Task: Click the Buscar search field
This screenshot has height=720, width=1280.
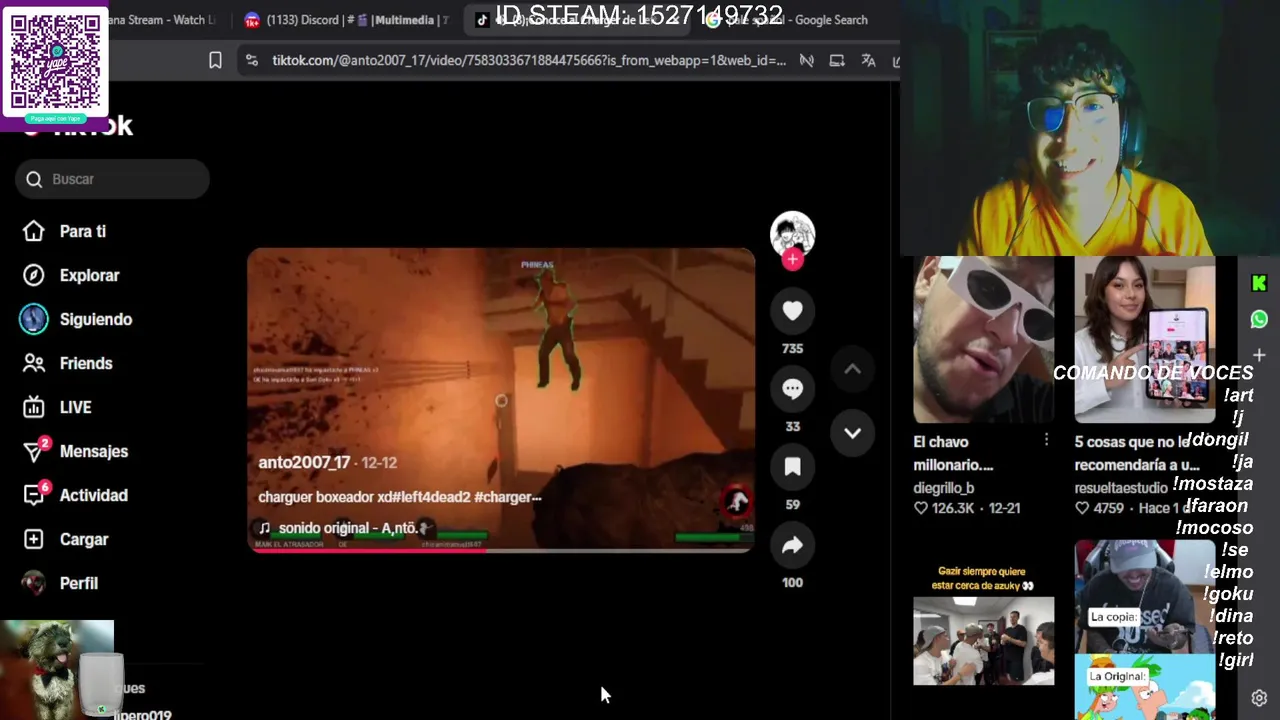Action: pyautogui.click(x=112, y=179)
